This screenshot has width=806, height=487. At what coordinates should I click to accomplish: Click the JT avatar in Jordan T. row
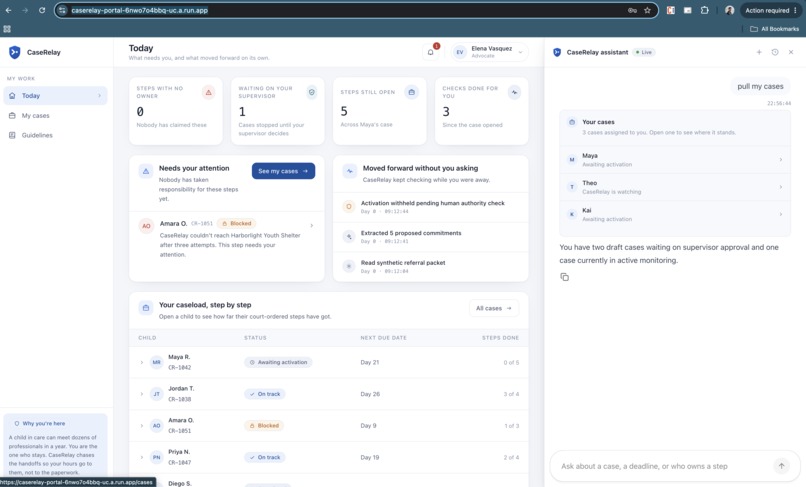(157, 394)
